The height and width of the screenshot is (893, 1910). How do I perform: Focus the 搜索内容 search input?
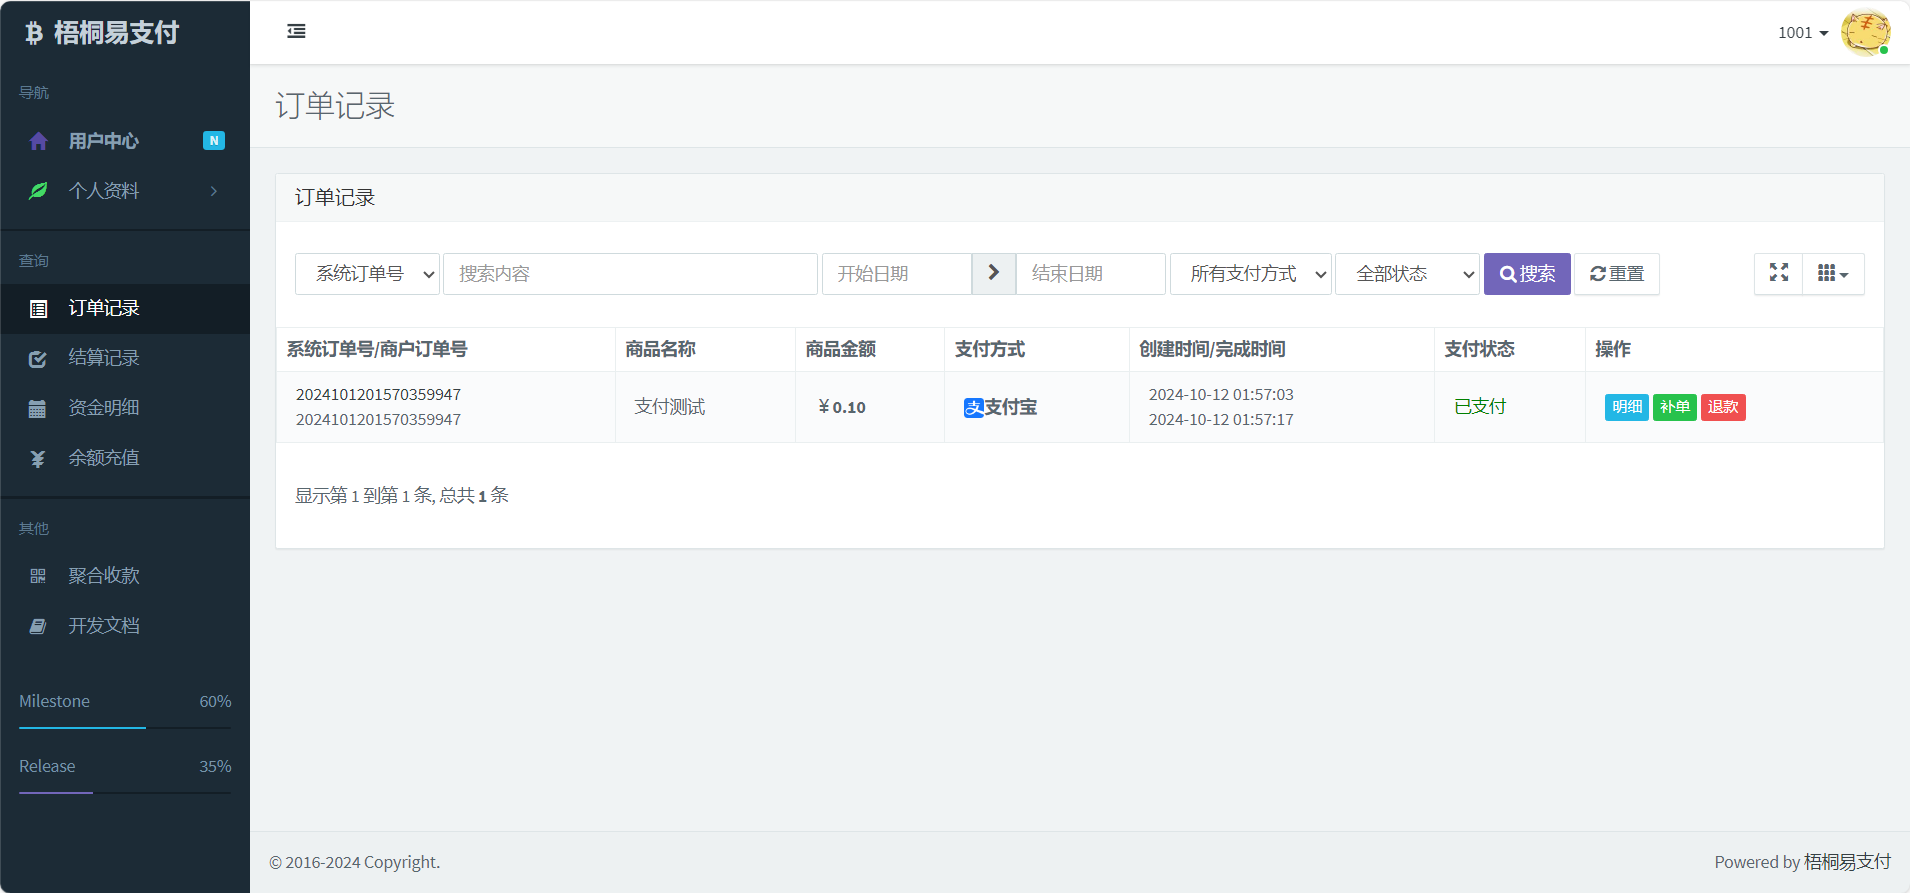click(x=630, y=274)
